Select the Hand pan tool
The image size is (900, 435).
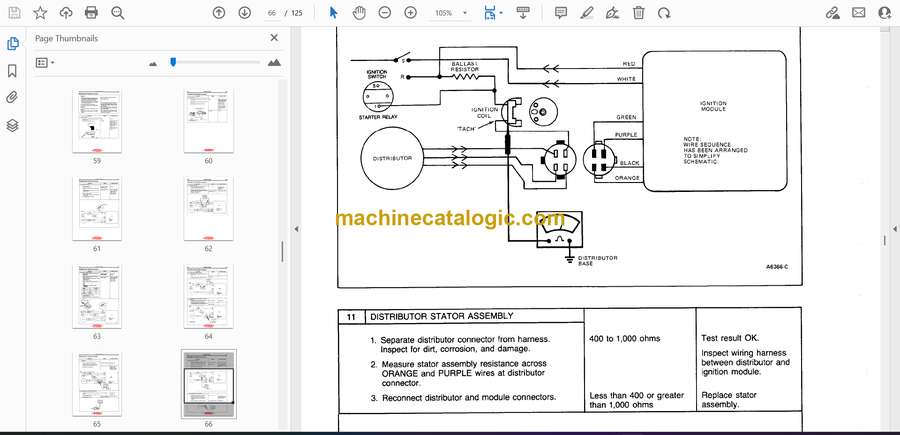pyautogui.click(x=358, y=13)
